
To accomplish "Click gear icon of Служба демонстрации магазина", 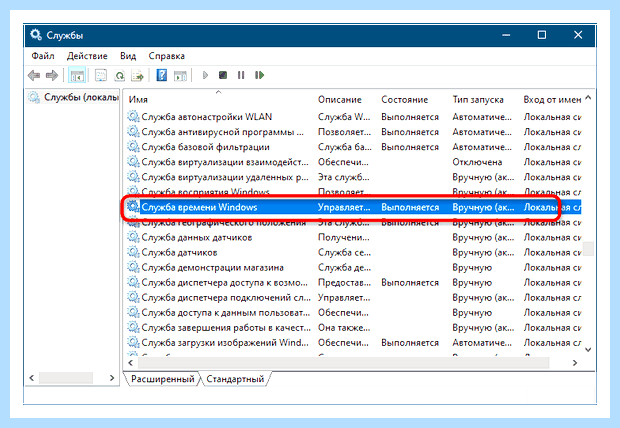I will click(133, 267).
